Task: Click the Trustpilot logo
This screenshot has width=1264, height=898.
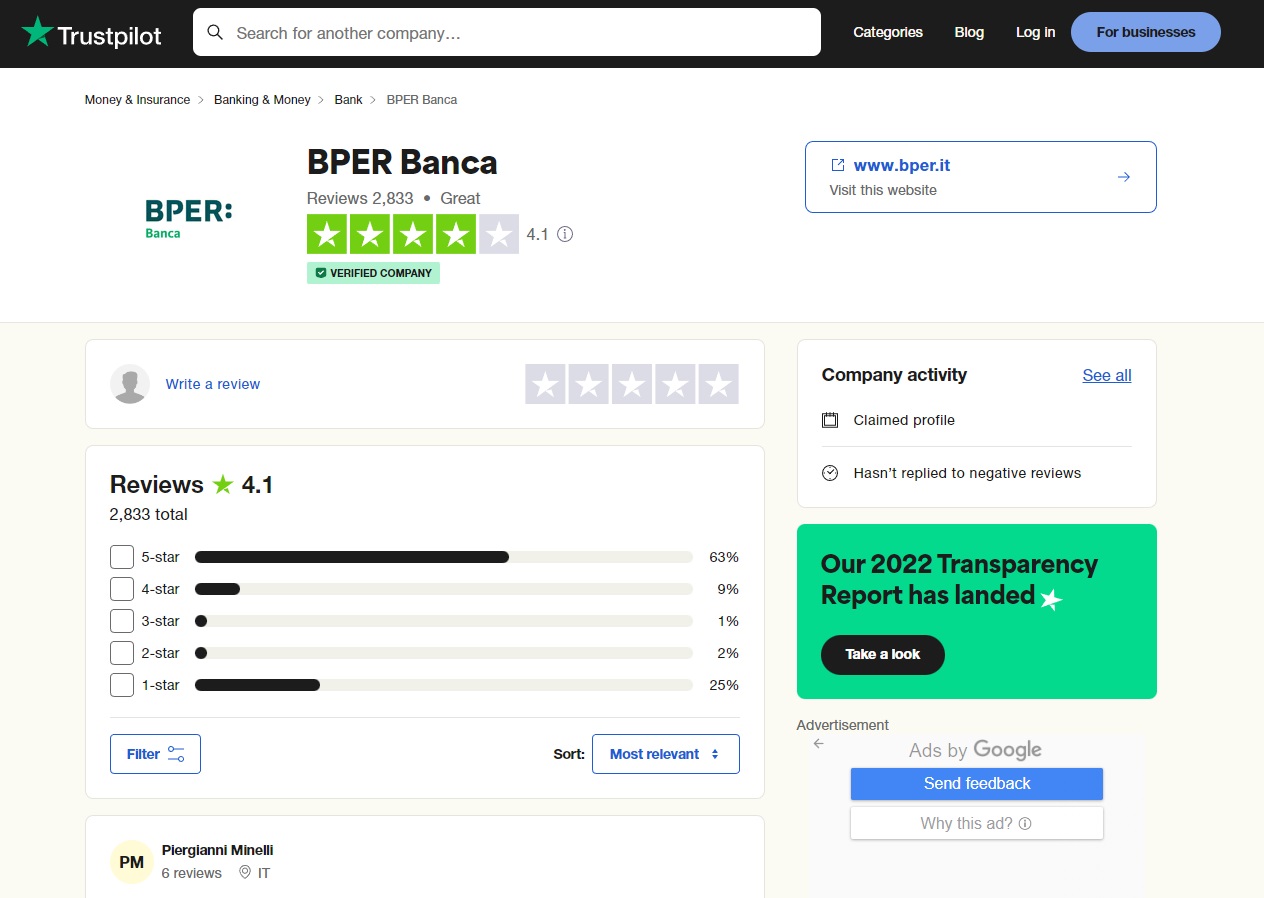Action: coord(92,33)
